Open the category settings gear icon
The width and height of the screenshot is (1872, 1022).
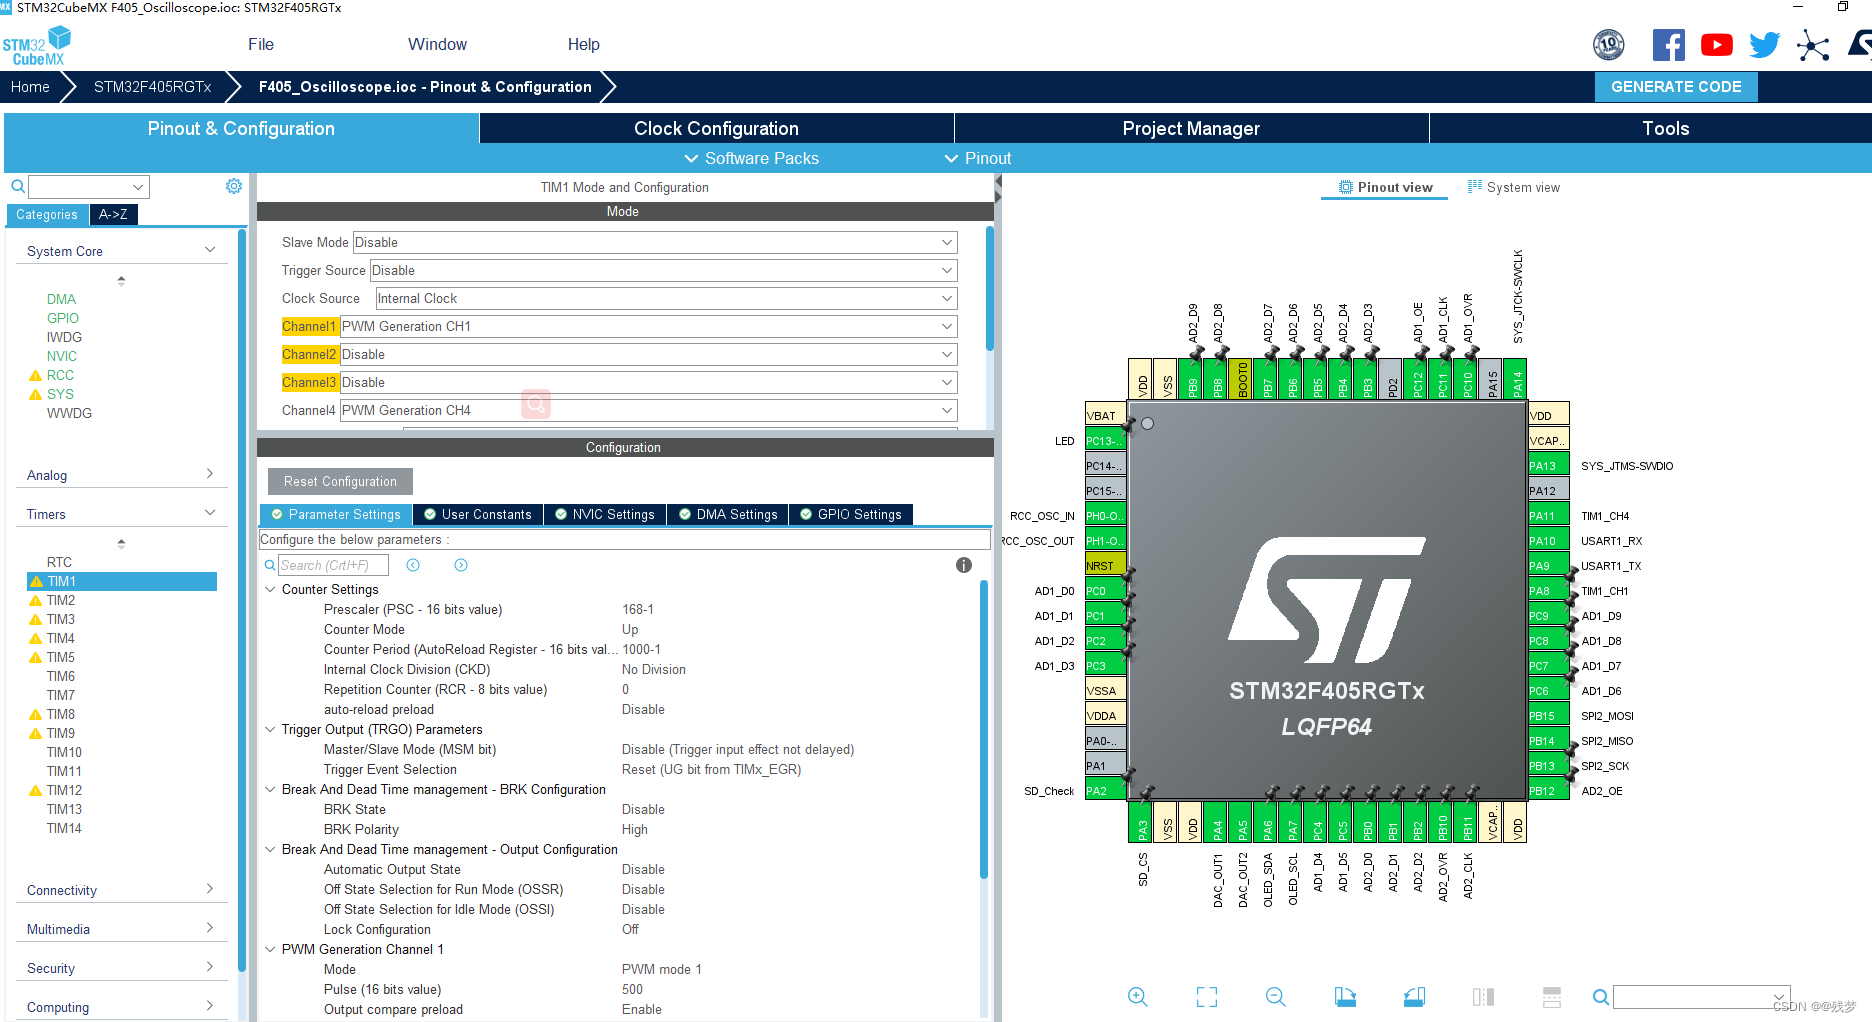tap(234, 186)
